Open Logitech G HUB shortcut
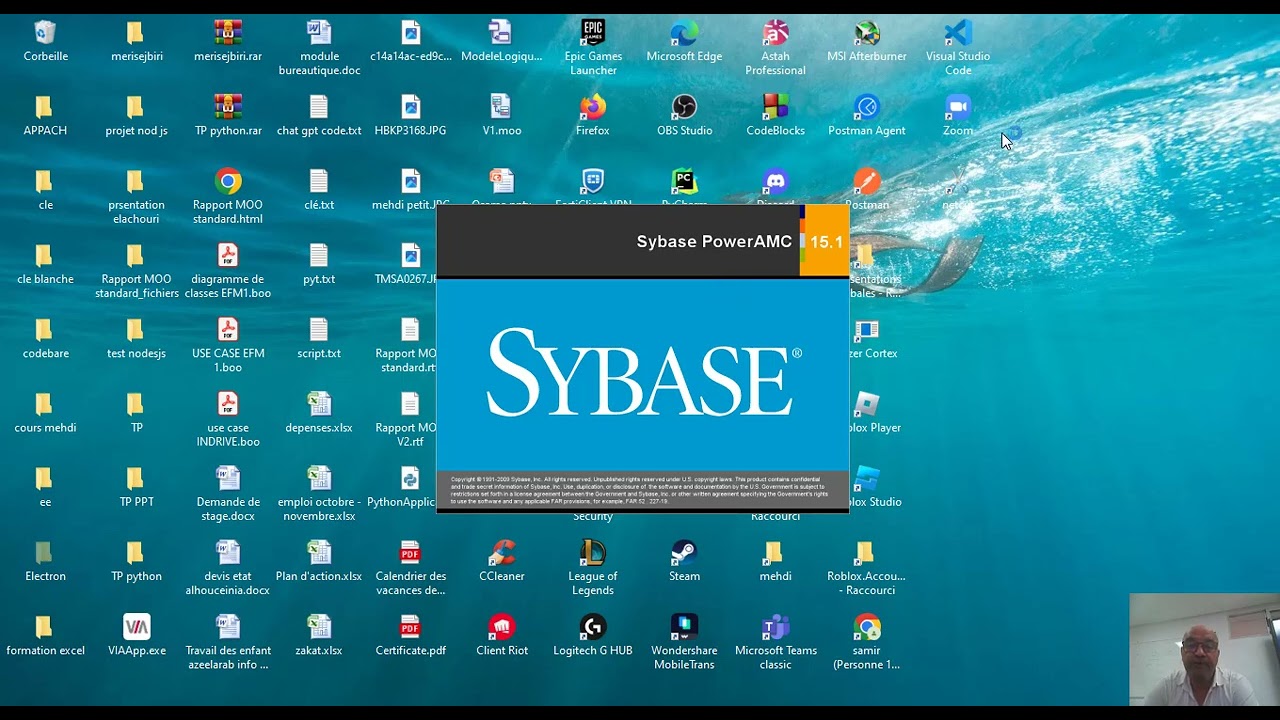Screen dimensions: 1280x720 click(593, 635)
